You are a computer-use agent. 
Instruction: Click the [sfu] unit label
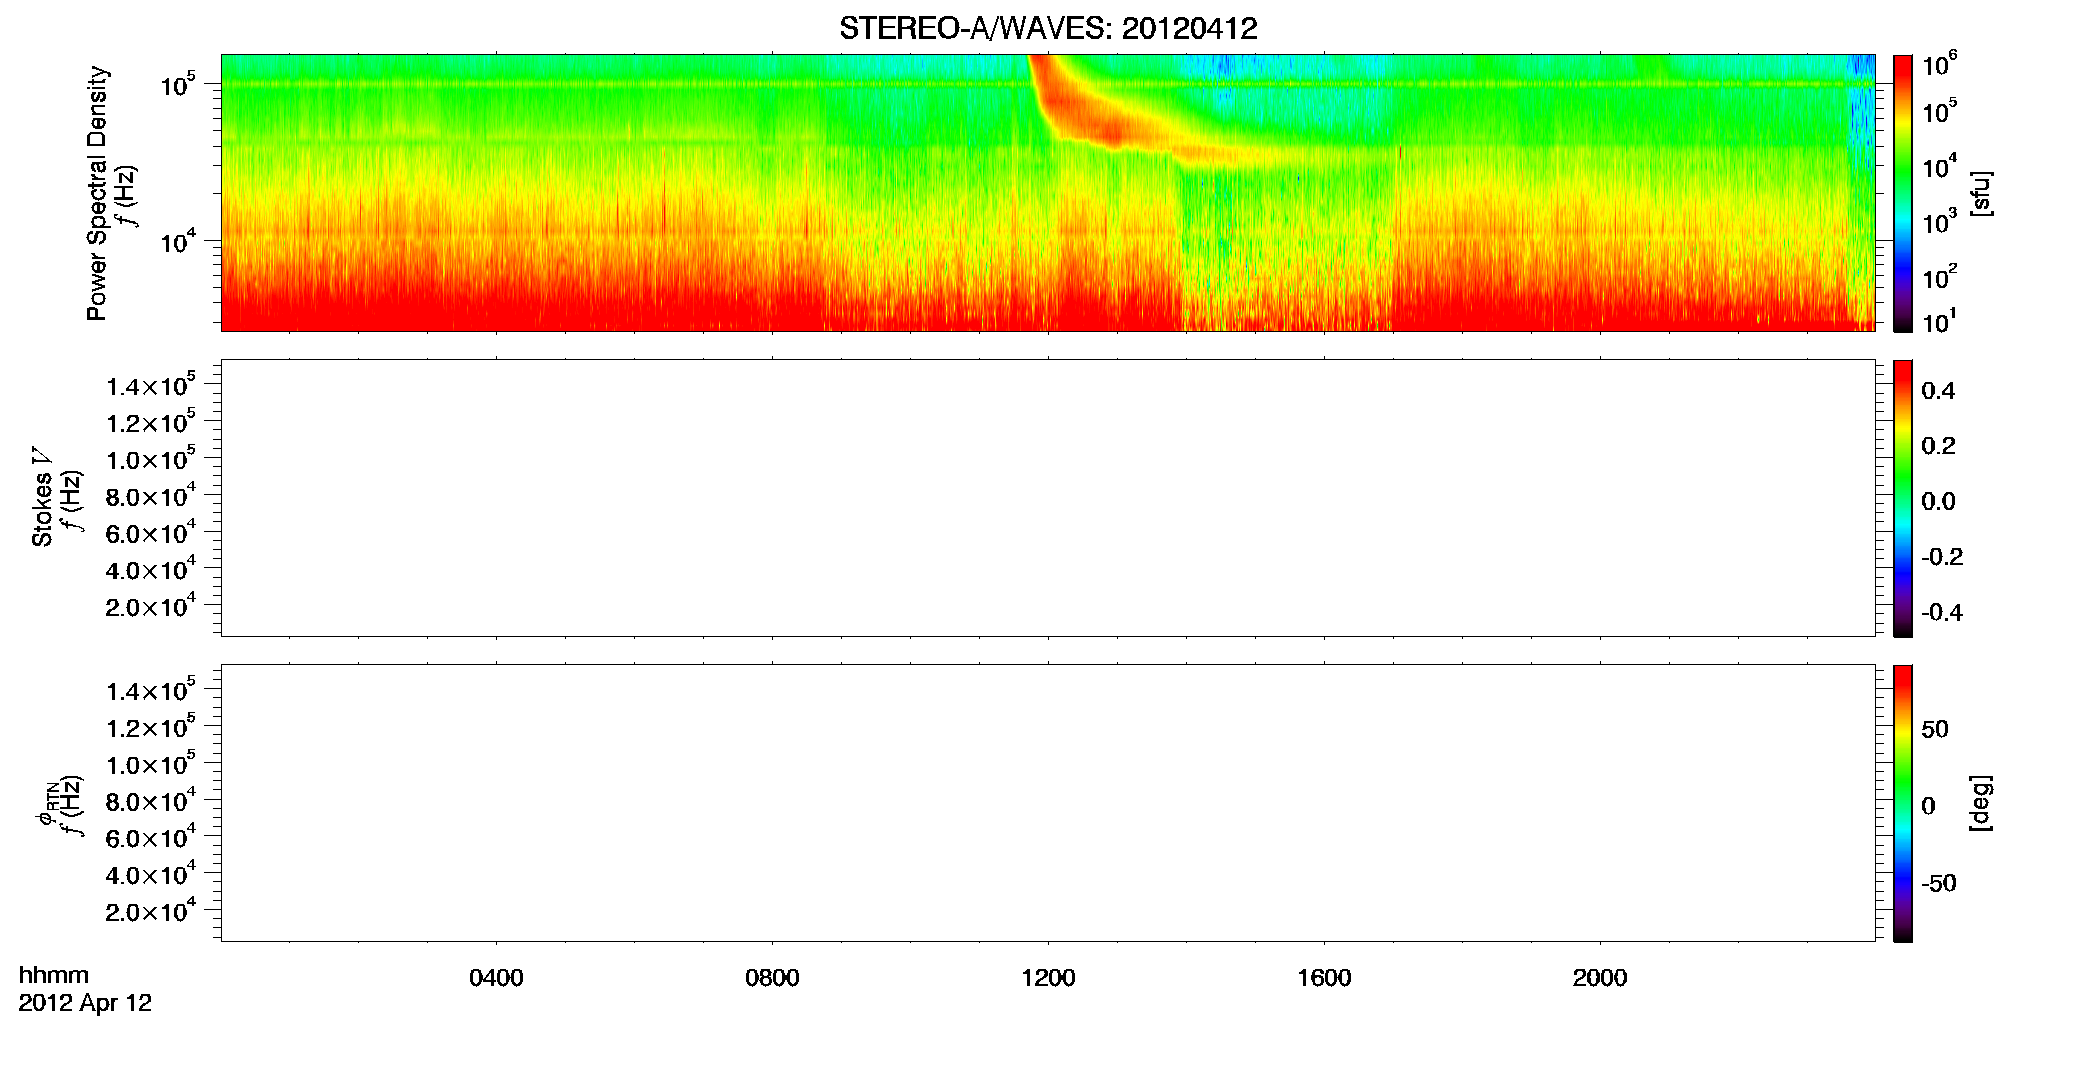pyautogui.click(x=1981, y=193)
